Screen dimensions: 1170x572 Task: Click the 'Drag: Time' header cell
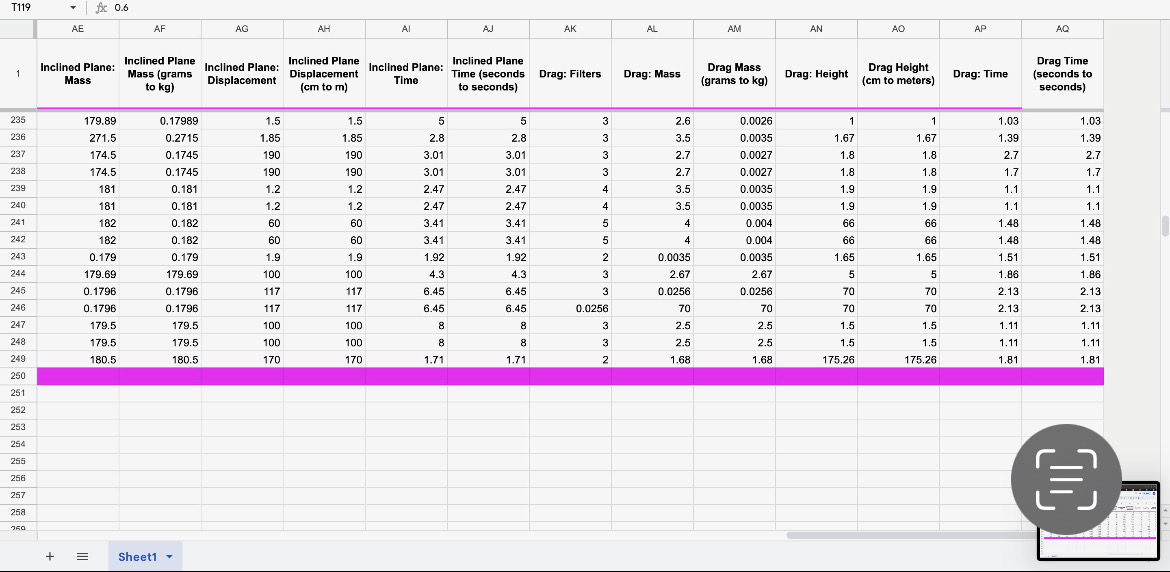coord(980,74)
